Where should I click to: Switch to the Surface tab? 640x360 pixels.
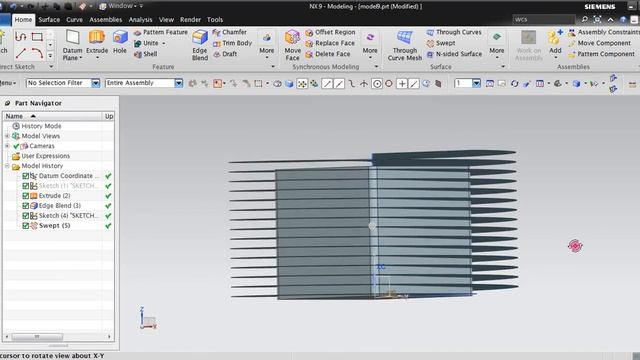coord(49,20)
